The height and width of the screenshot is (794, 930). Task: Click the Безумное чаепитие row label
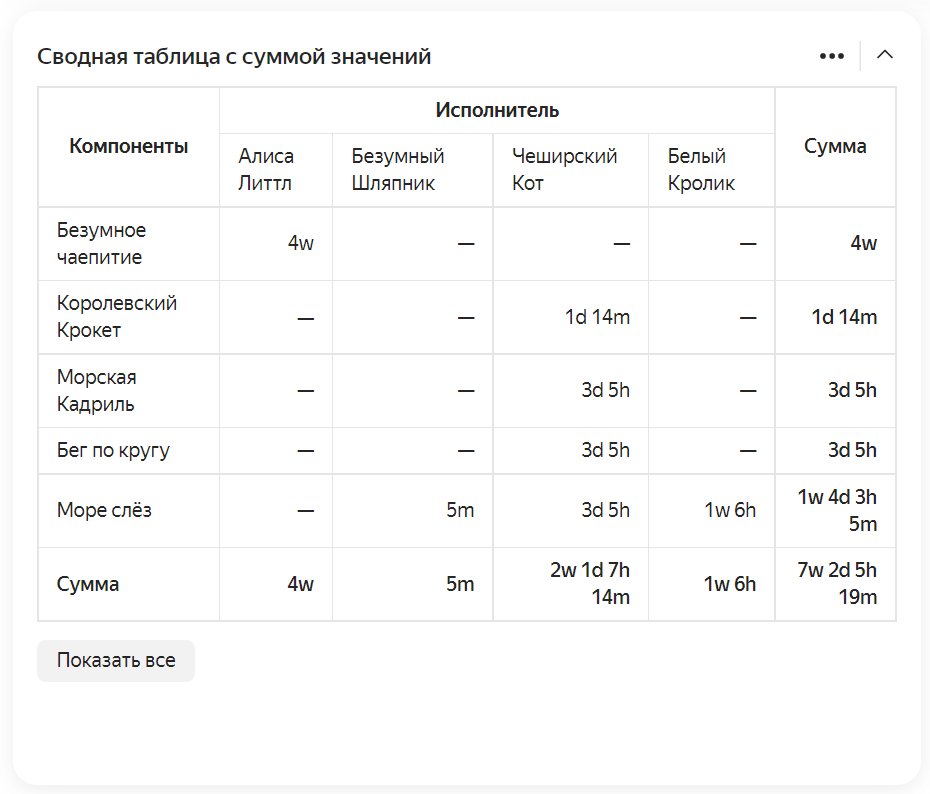(101, 244)
